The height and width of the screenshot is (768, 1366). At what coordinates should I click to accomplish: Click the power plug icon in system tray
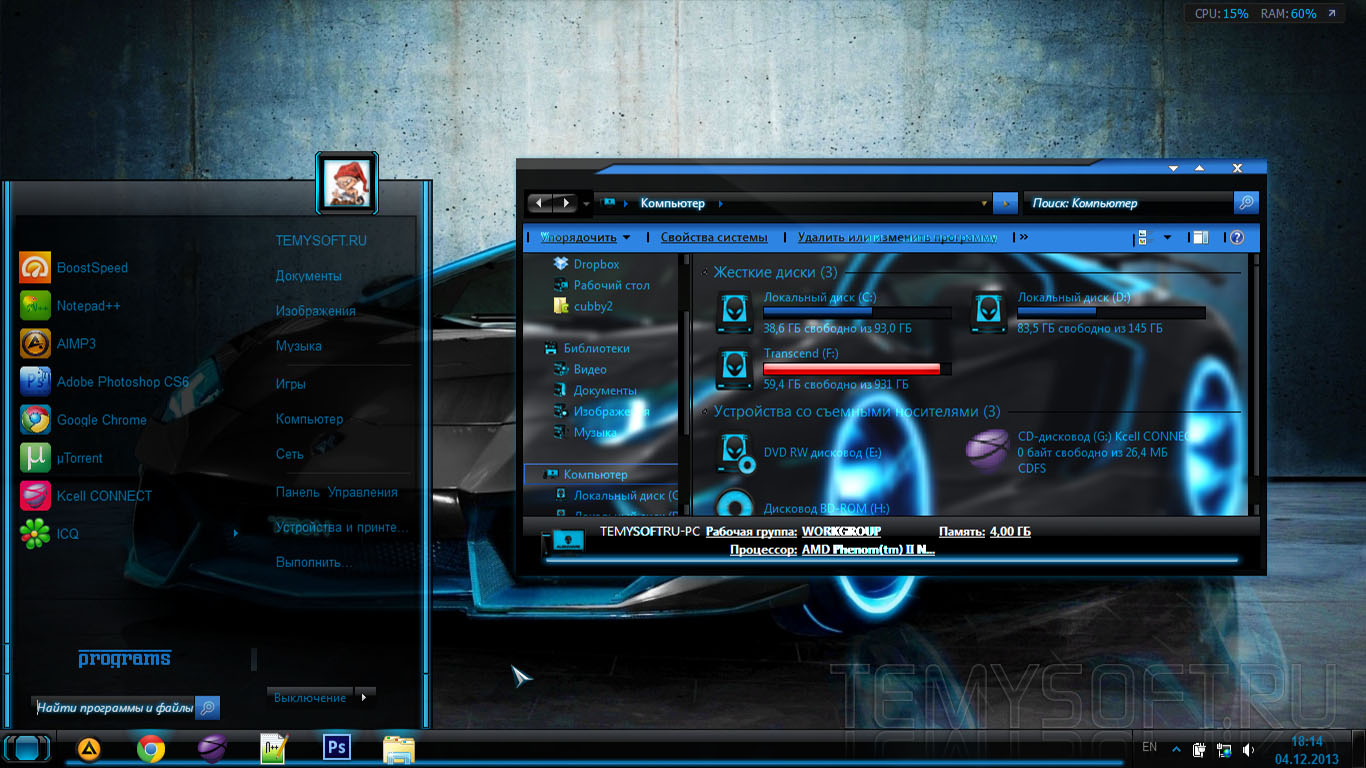[1199, 750]
